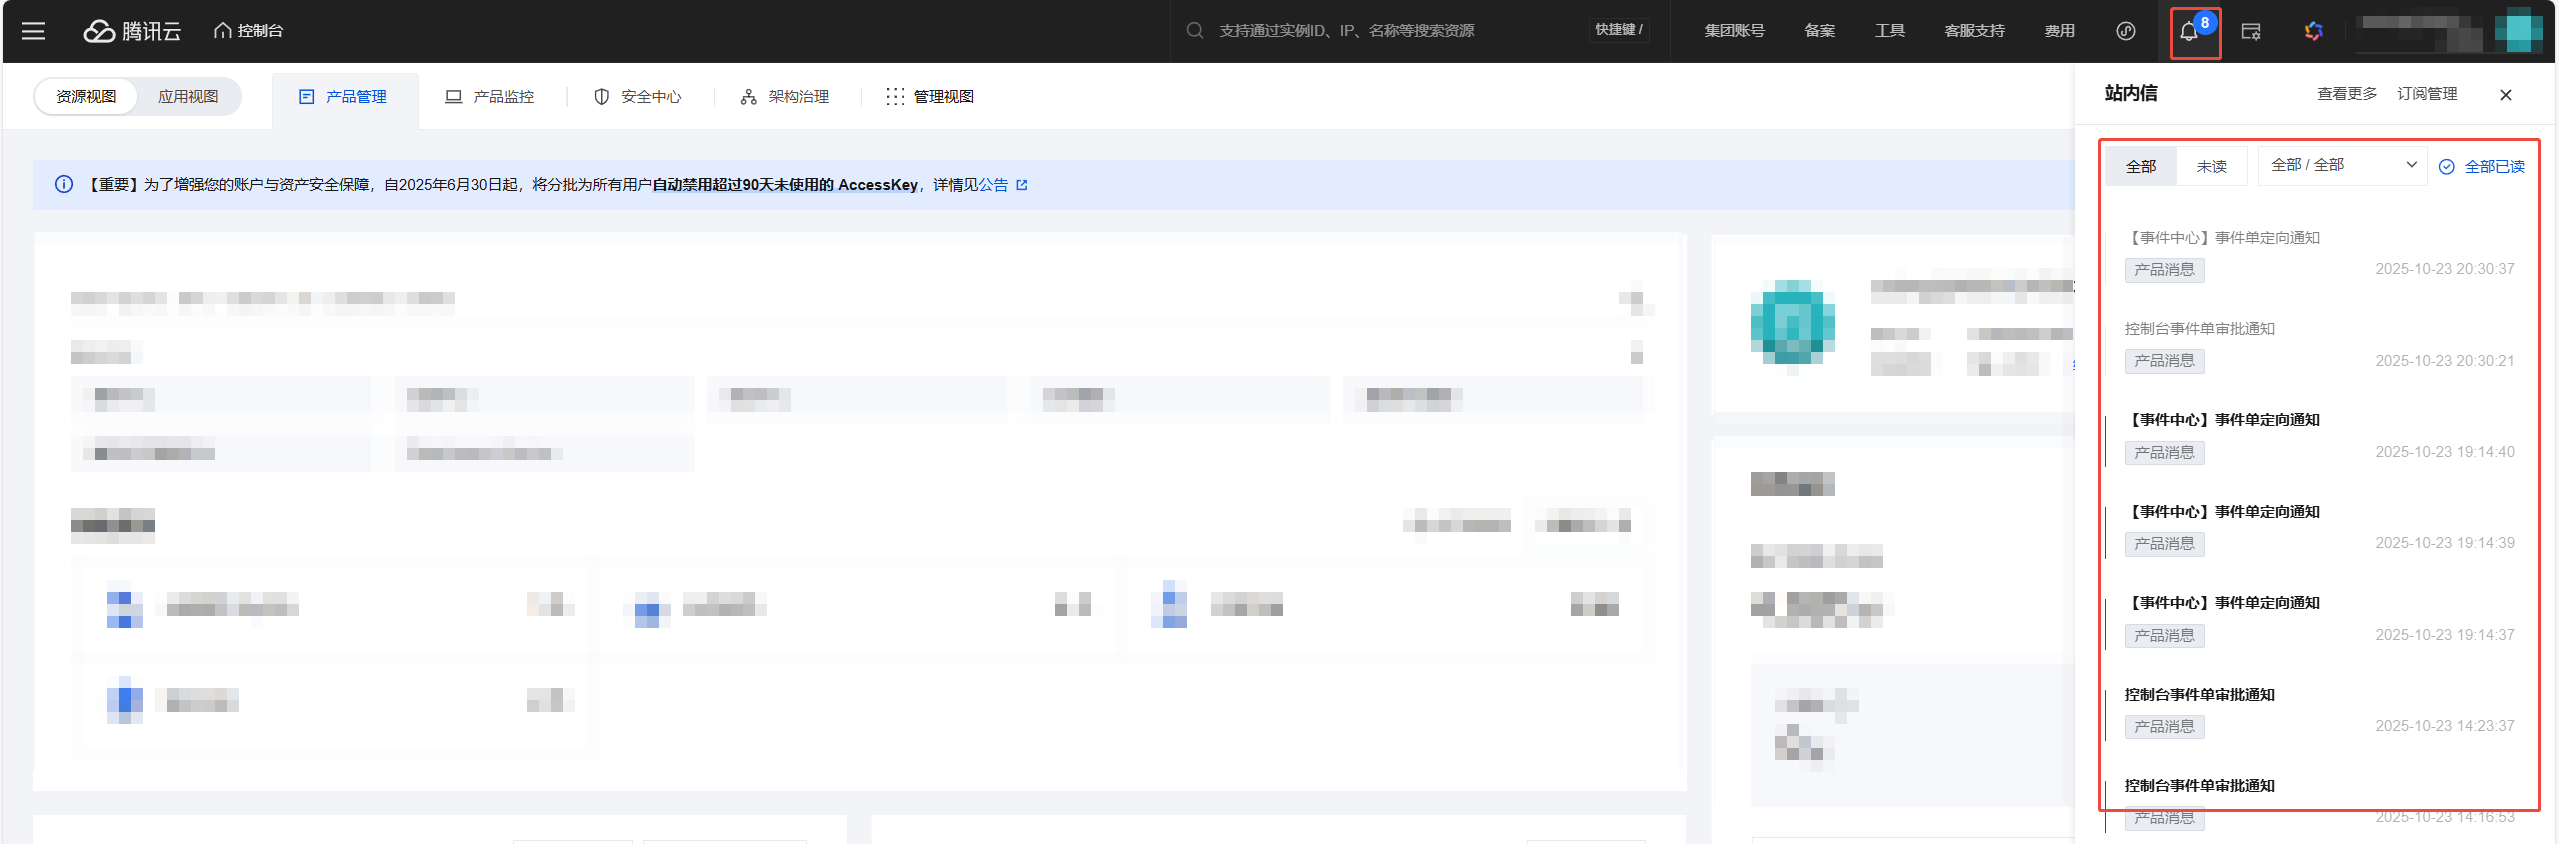Open the hamburger navigation menu
Viewport: 2559px width, 844px height.
pyautogui.click(x=33, y=31)
